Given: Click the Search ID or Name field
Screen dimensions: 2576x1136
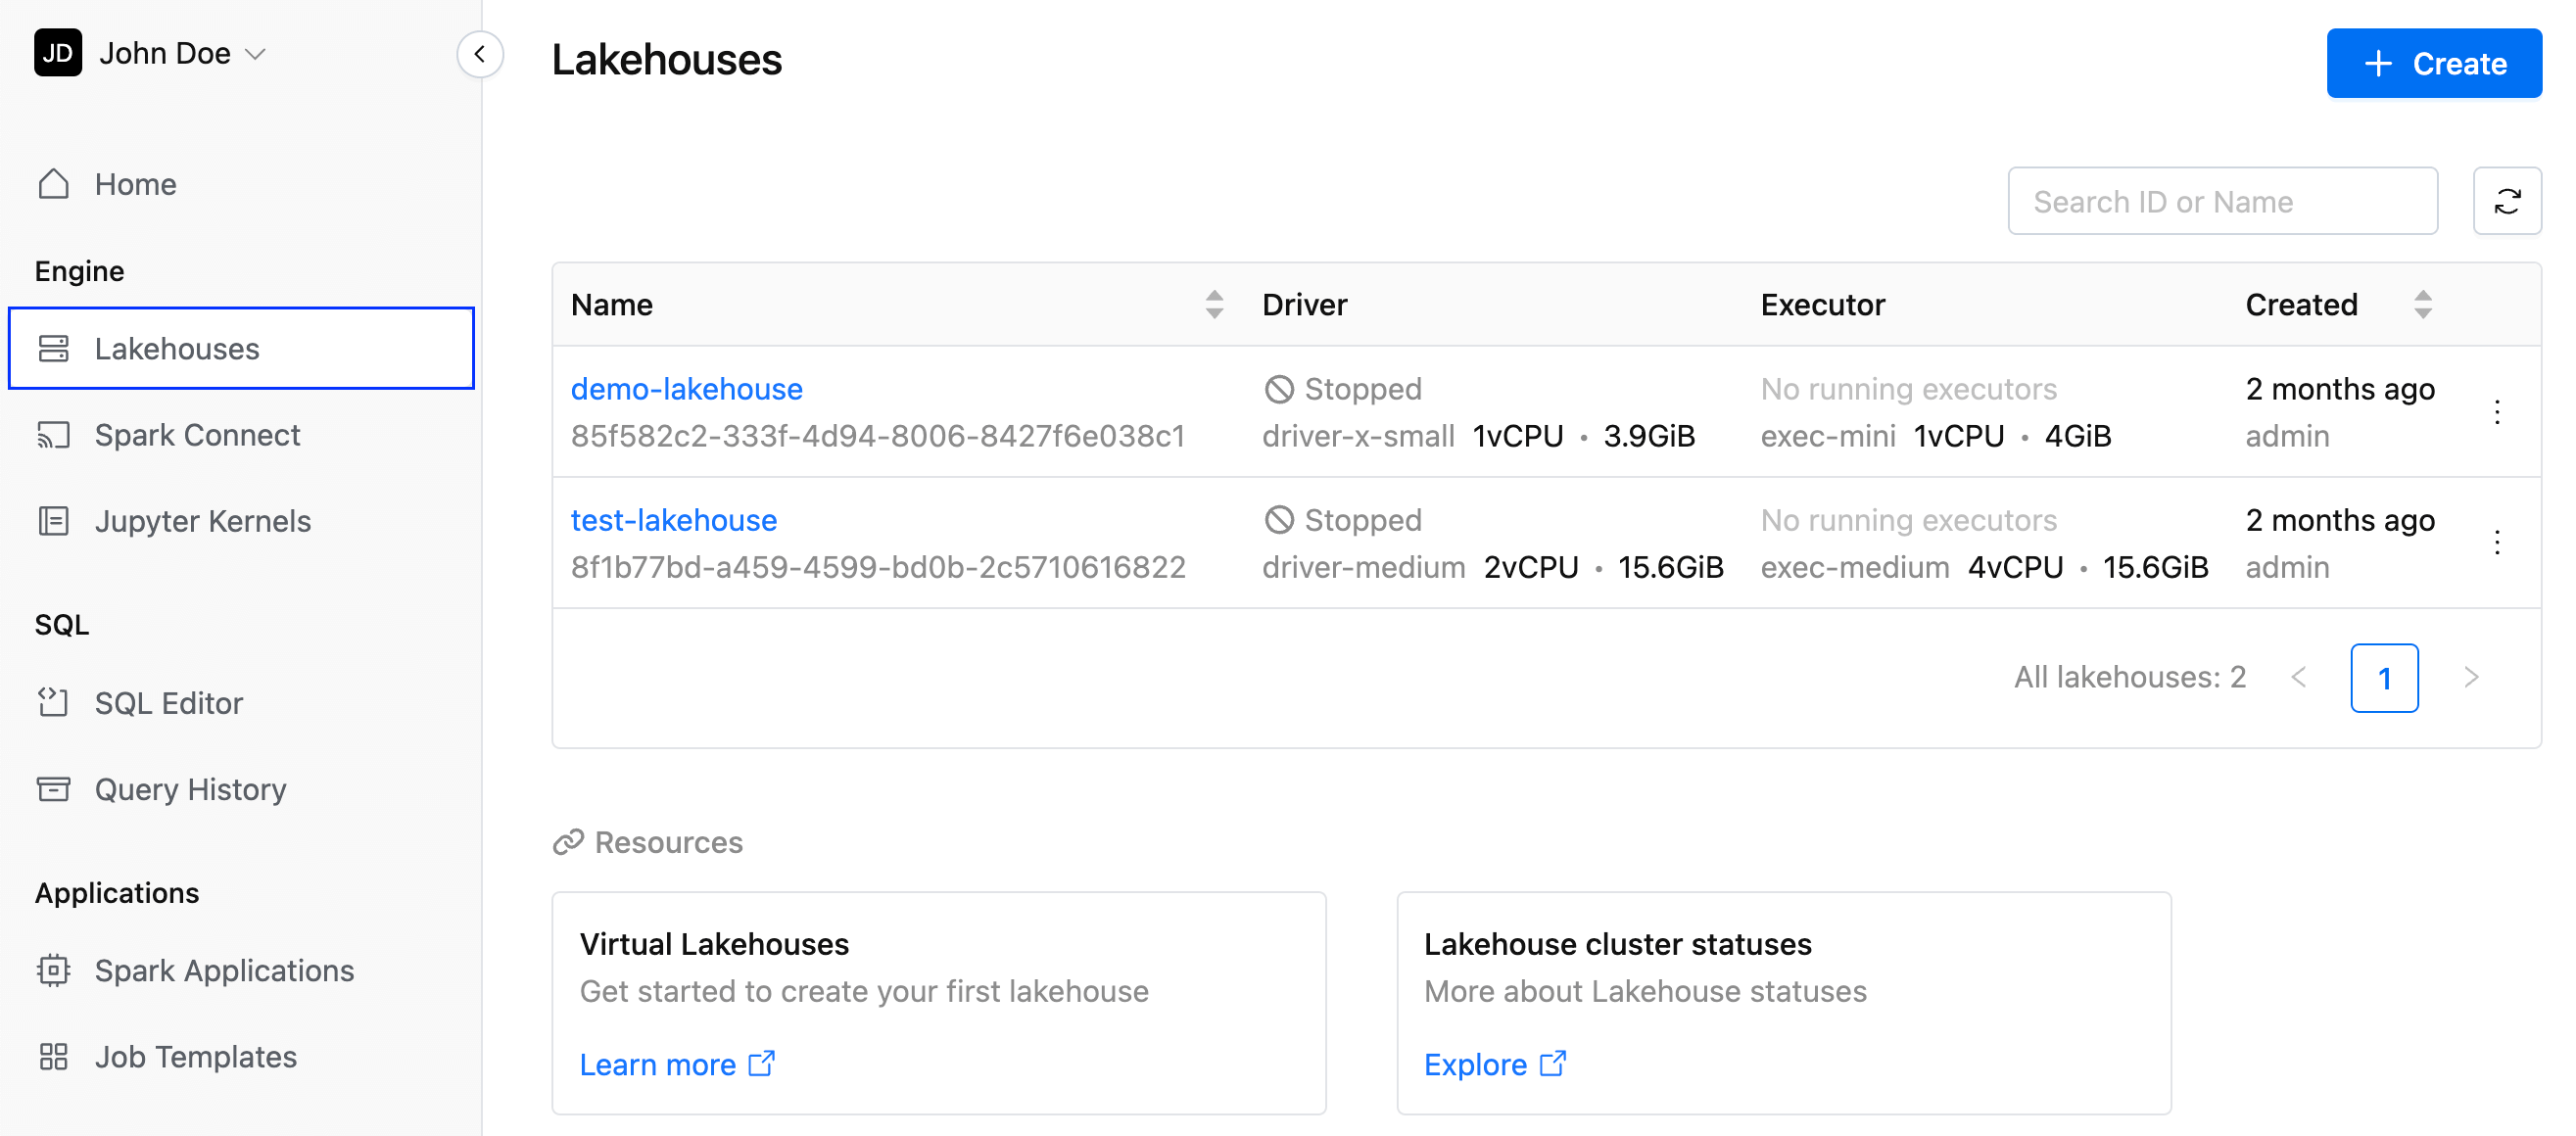Looking at the screenshot, I should pyautogui.click(x=2222, y=201).
